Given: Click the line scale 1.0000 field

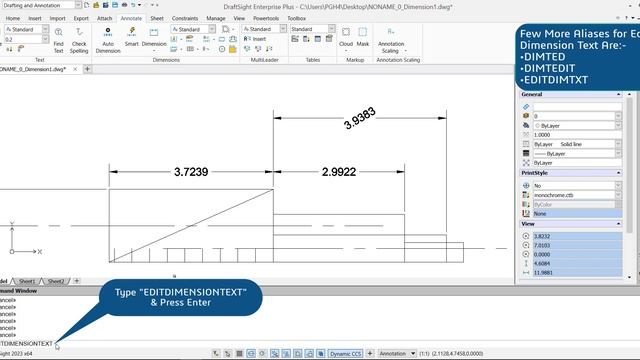Looking at the screenshot, I should [x=577, y=135].
